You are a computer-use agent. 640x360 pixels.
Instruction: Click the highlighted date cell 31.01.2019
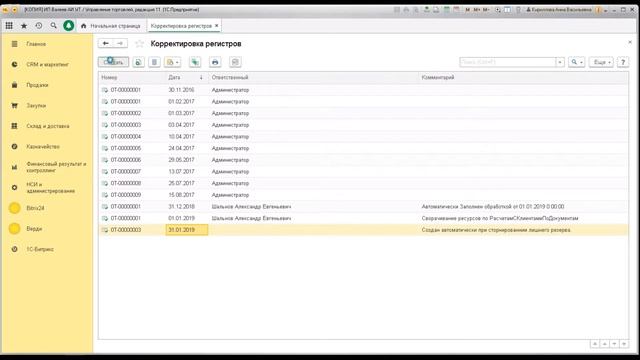click(187, 230)
